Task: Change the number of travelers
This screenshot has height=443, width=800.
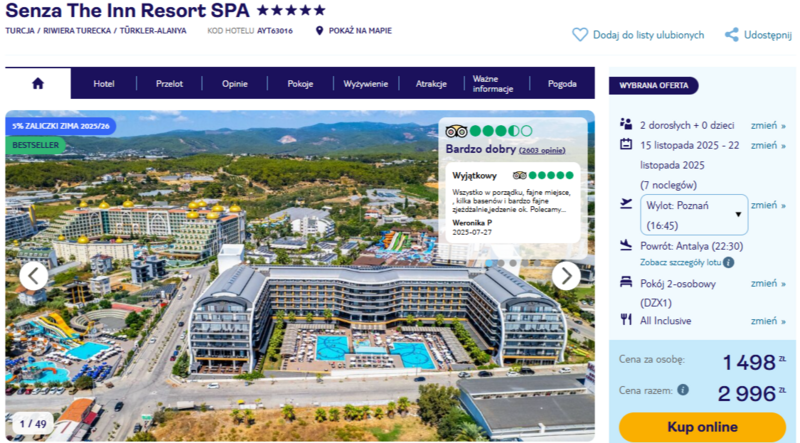Action: 768,126
